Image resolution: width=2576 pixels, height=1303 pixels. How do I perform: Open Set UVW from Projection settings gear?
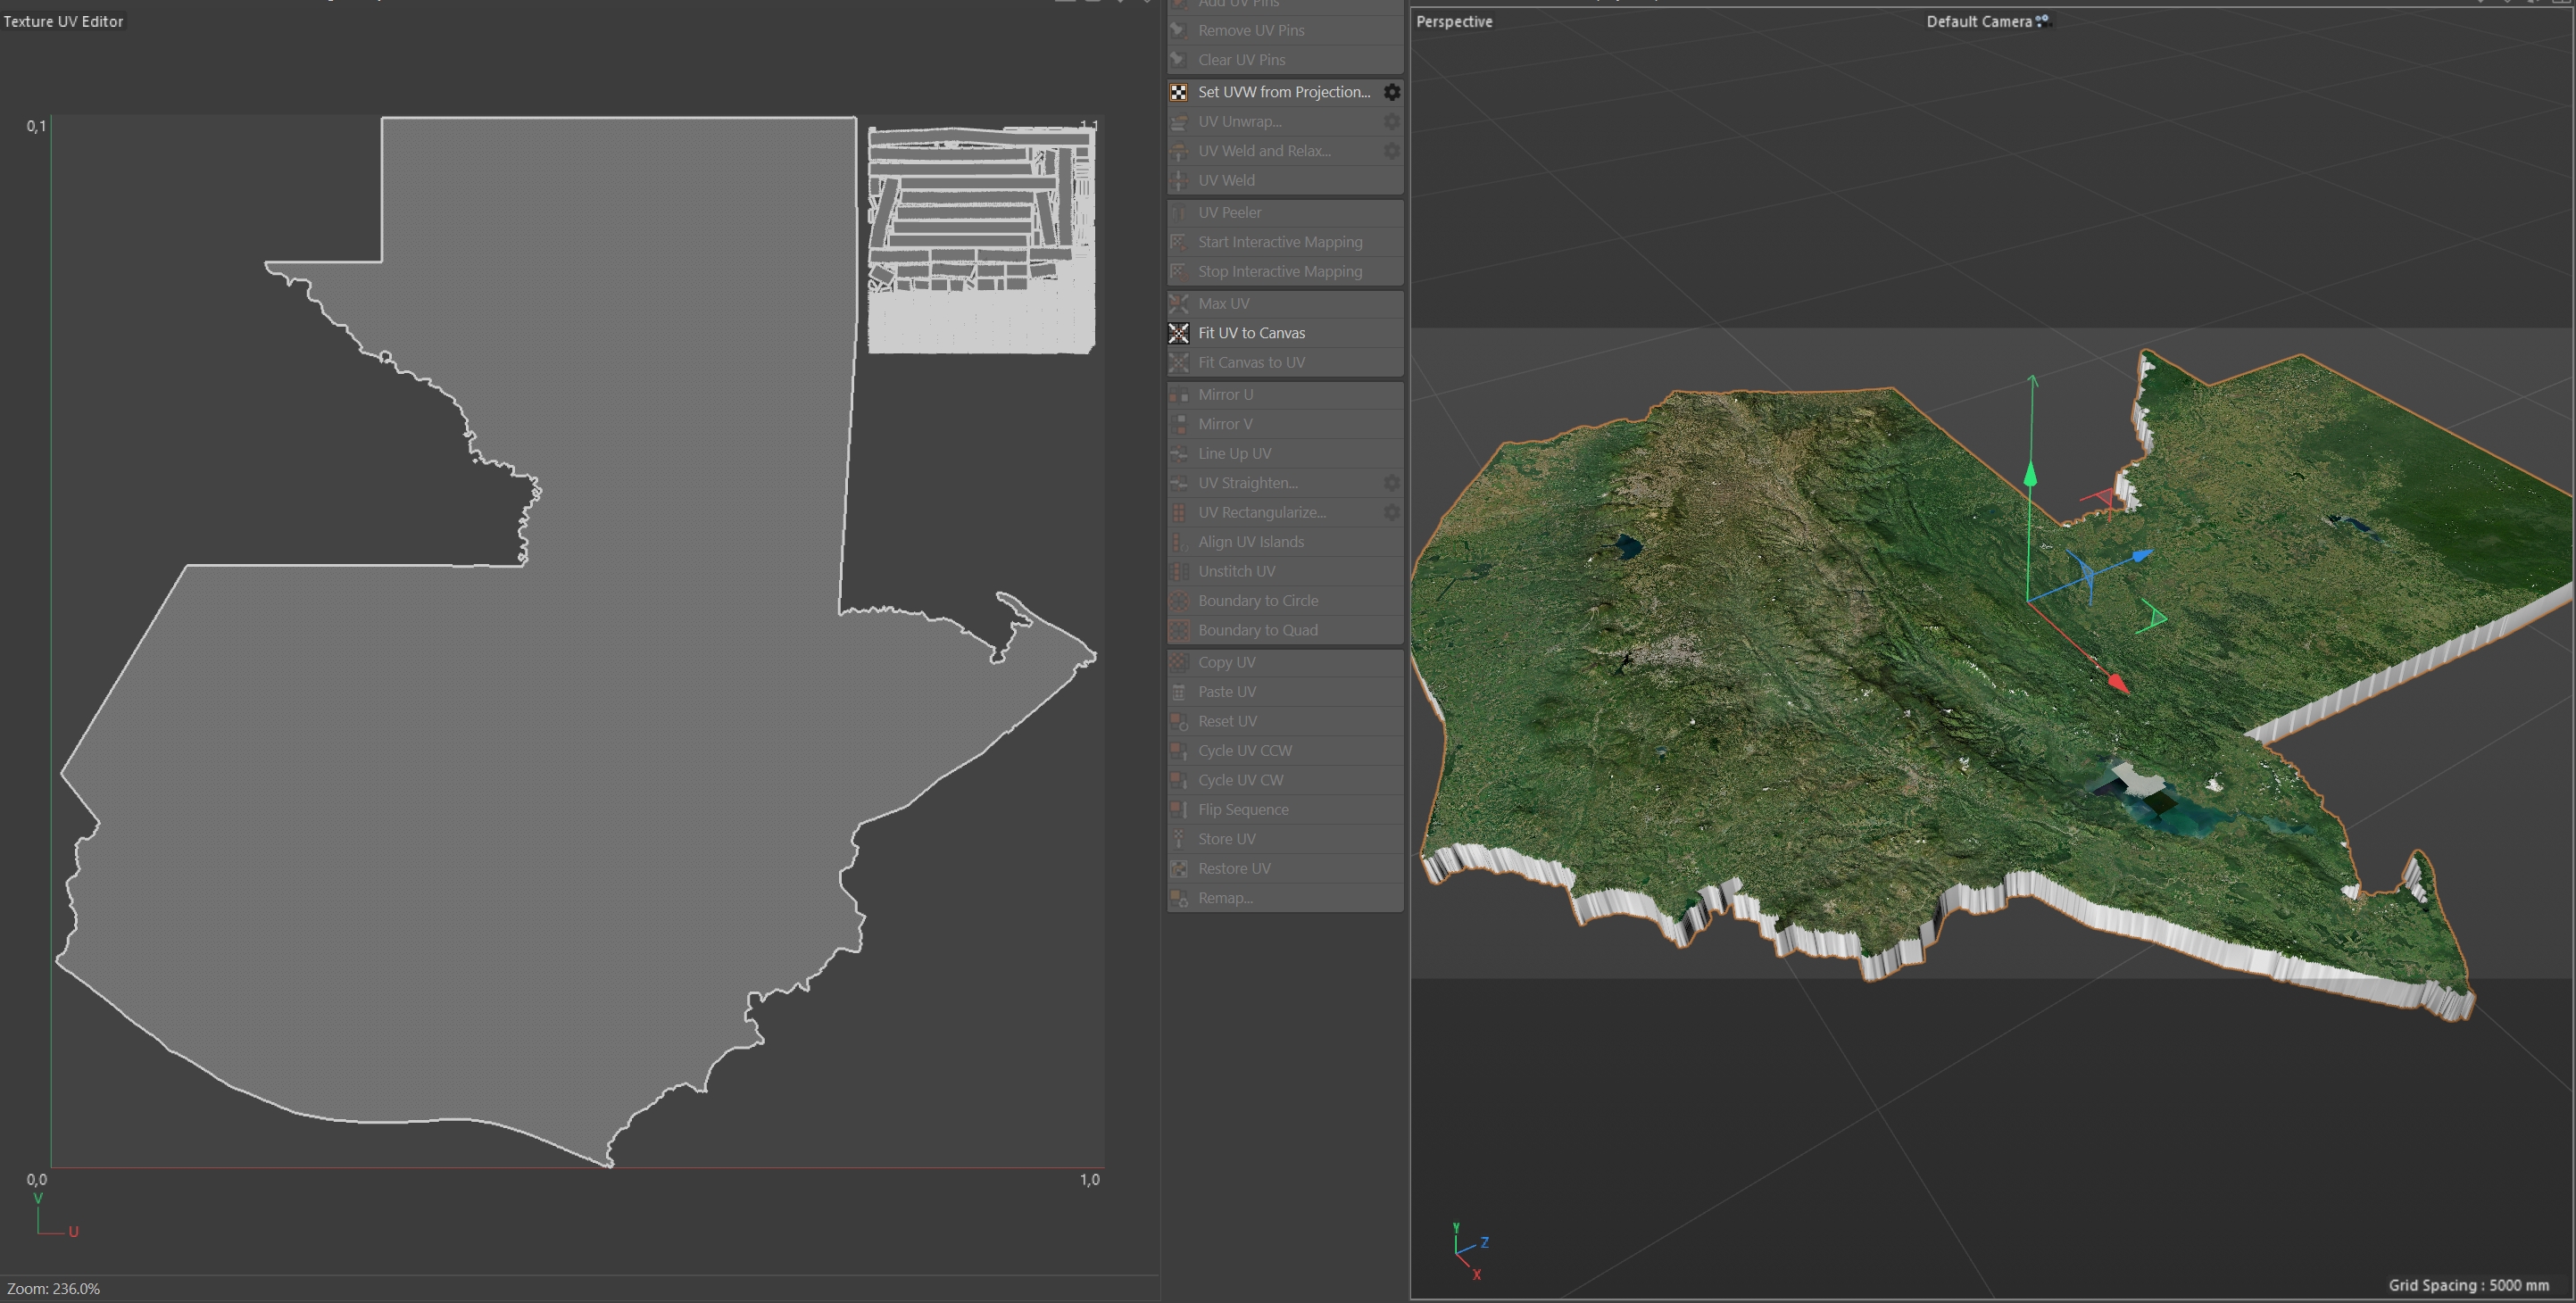pos(1391,92)
